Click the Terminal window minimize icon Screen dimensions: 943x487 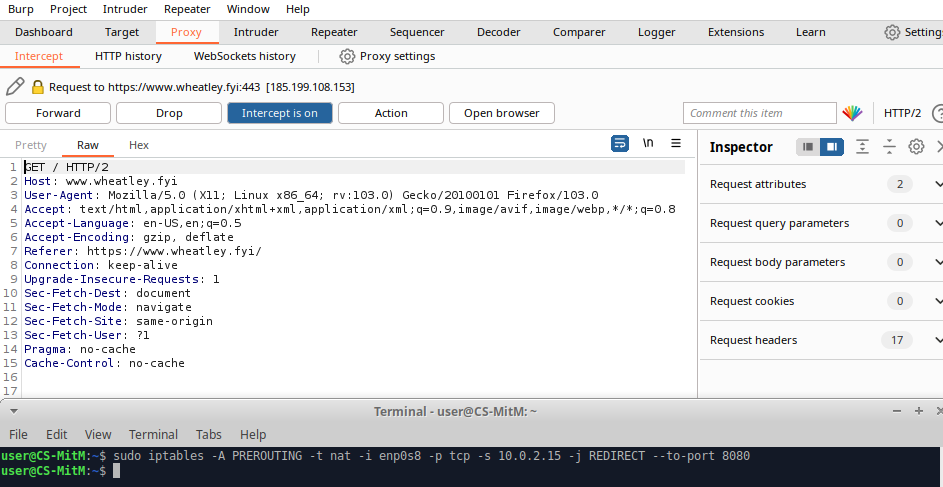[897, 411]
